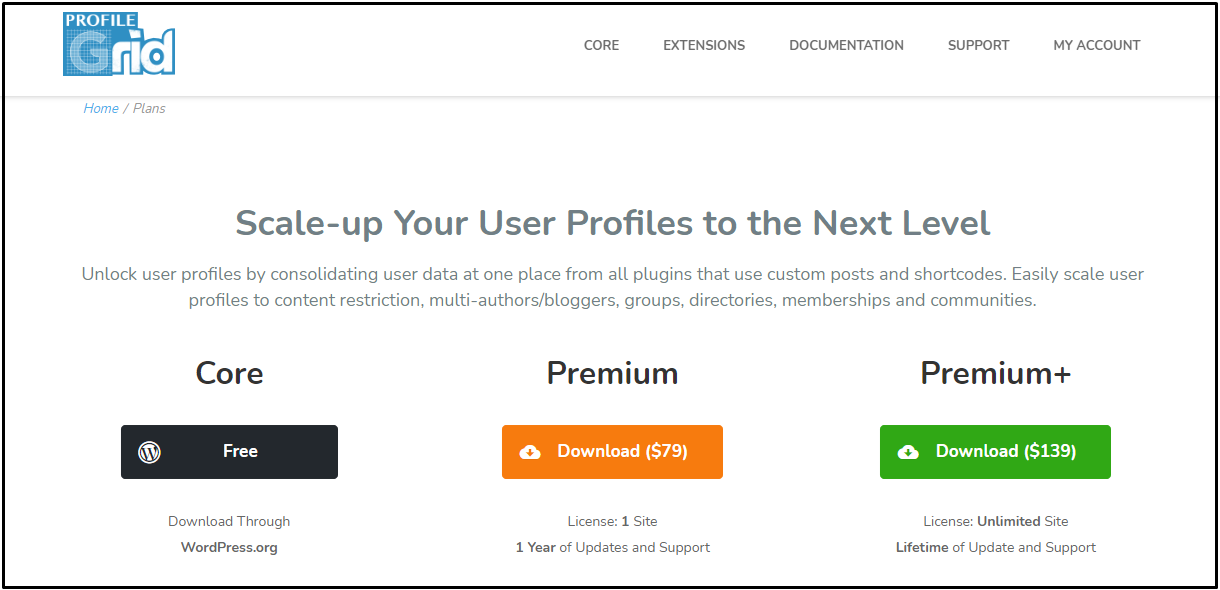Select the Core plan heading
The width and height of the screenshot is (1220, 590).
pyautogui.click(x=229, y=373)
